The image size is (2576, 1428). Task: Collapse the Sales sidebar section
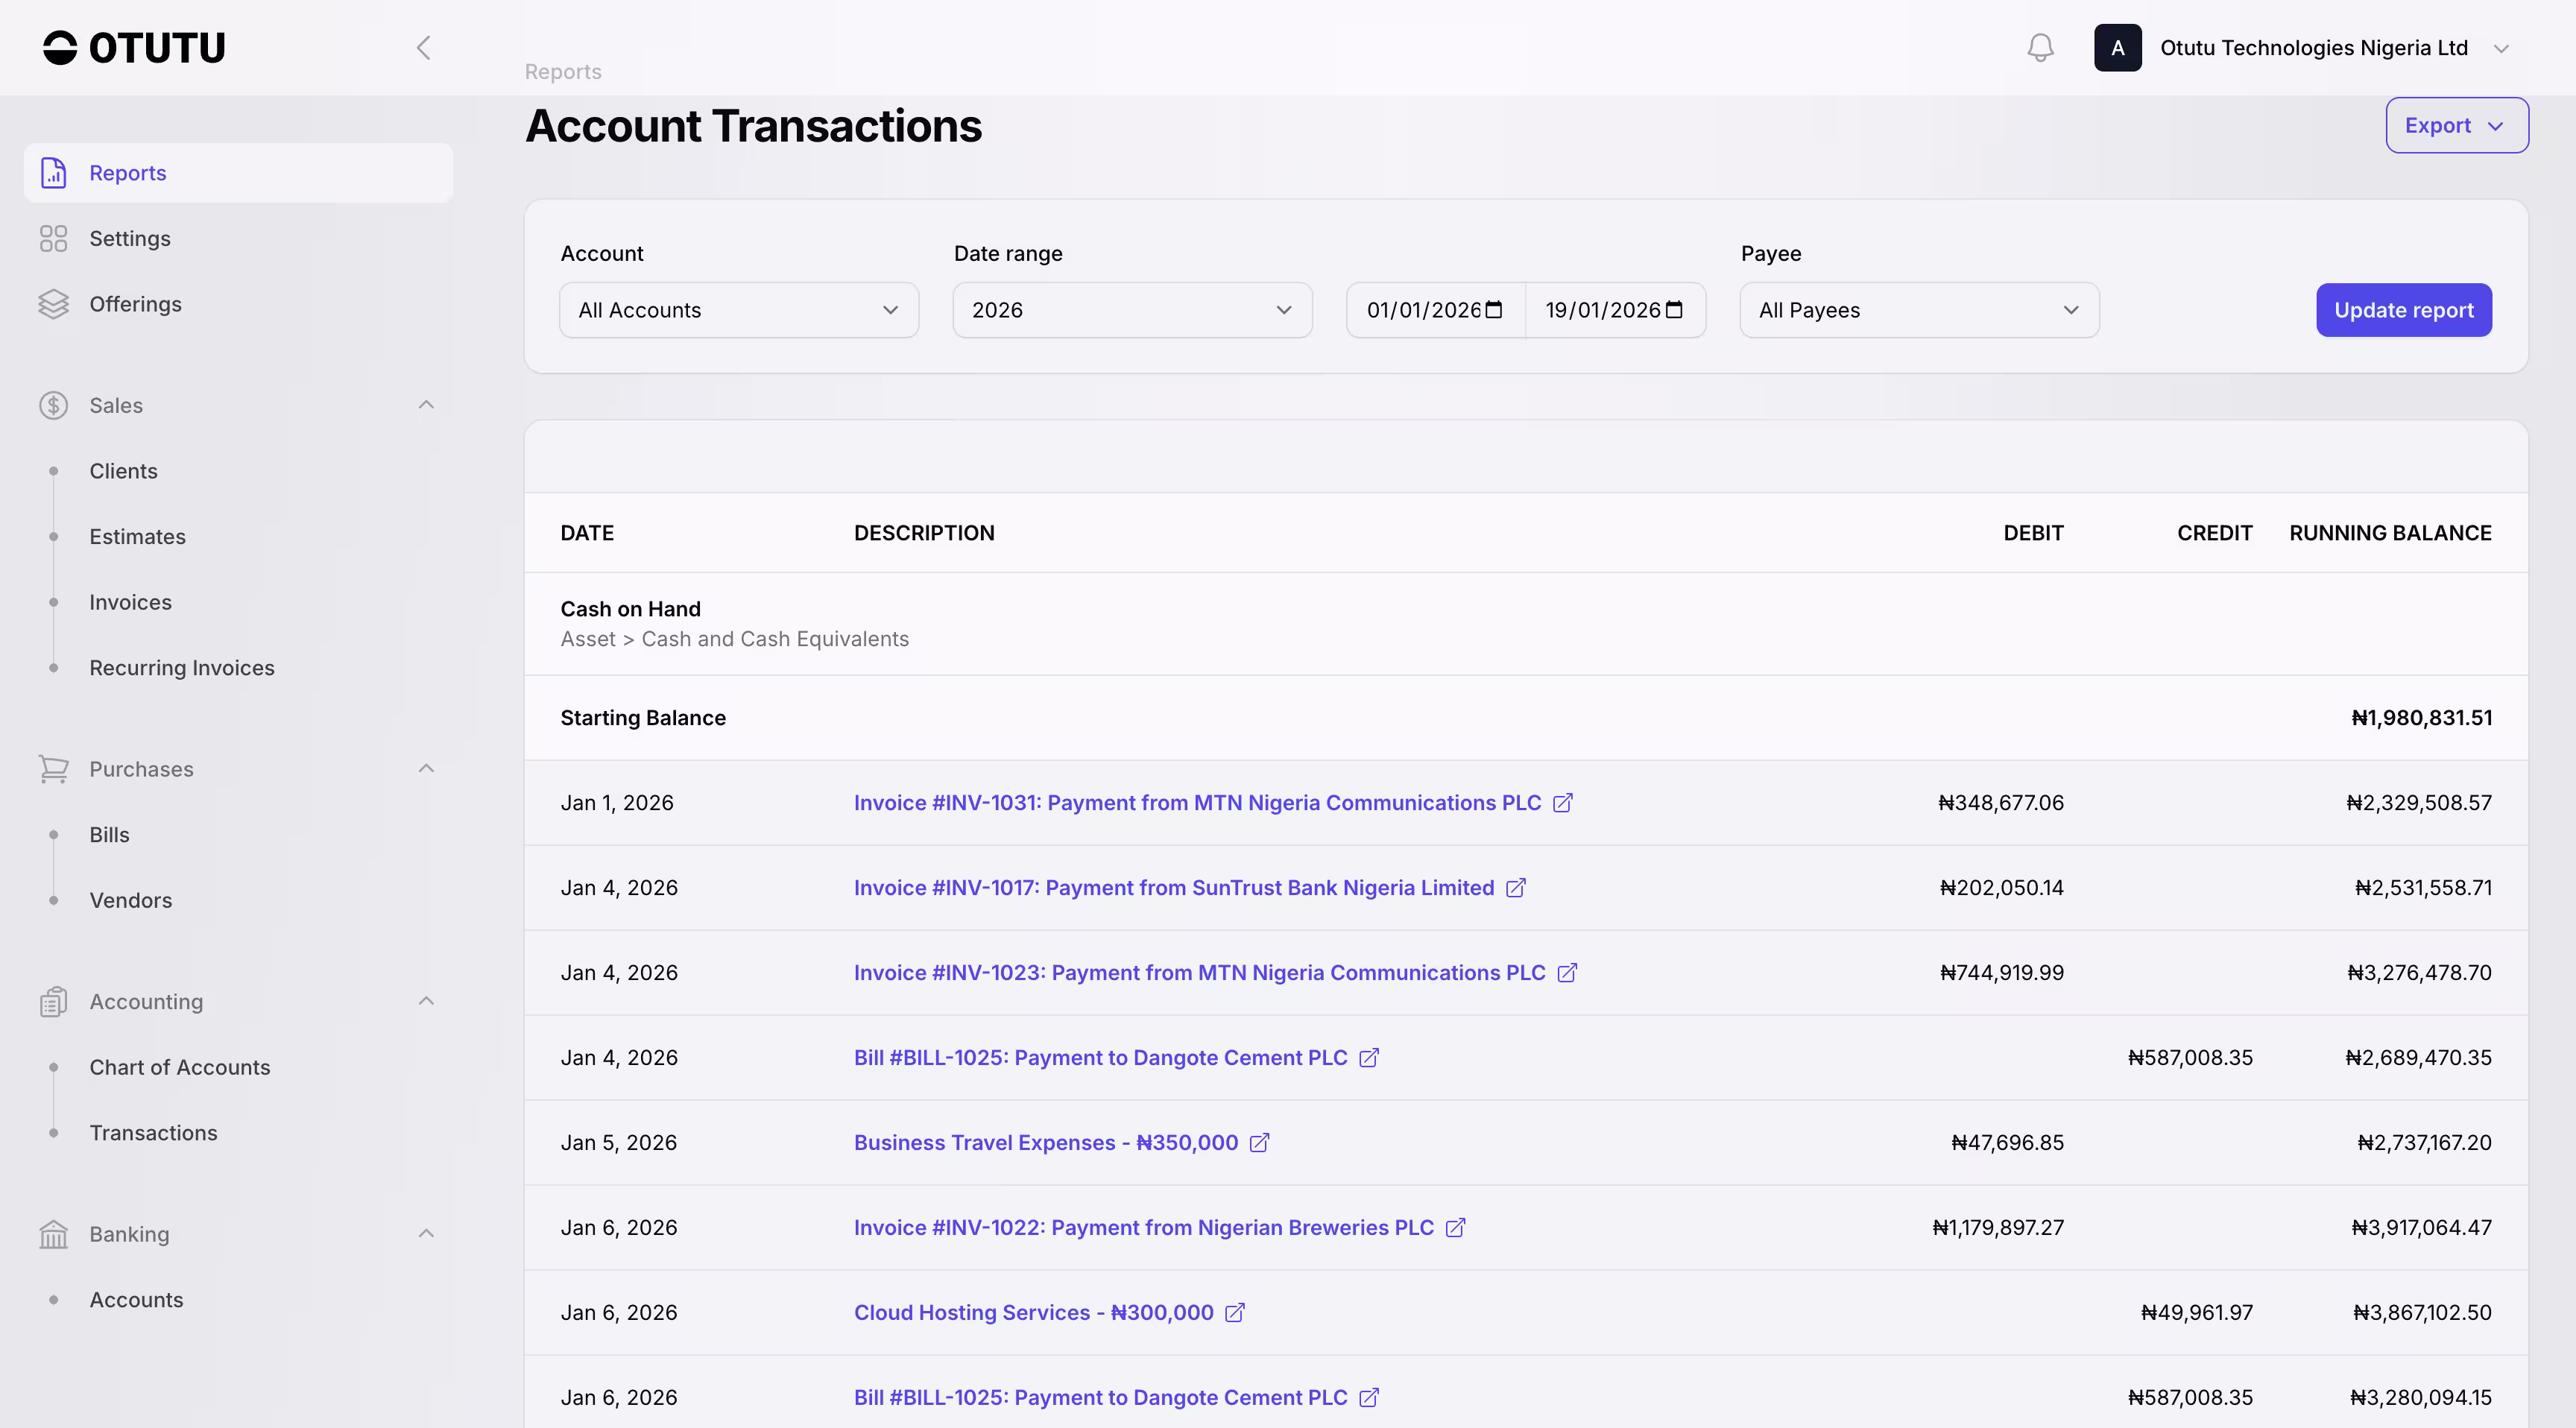(x=426, y=405)
